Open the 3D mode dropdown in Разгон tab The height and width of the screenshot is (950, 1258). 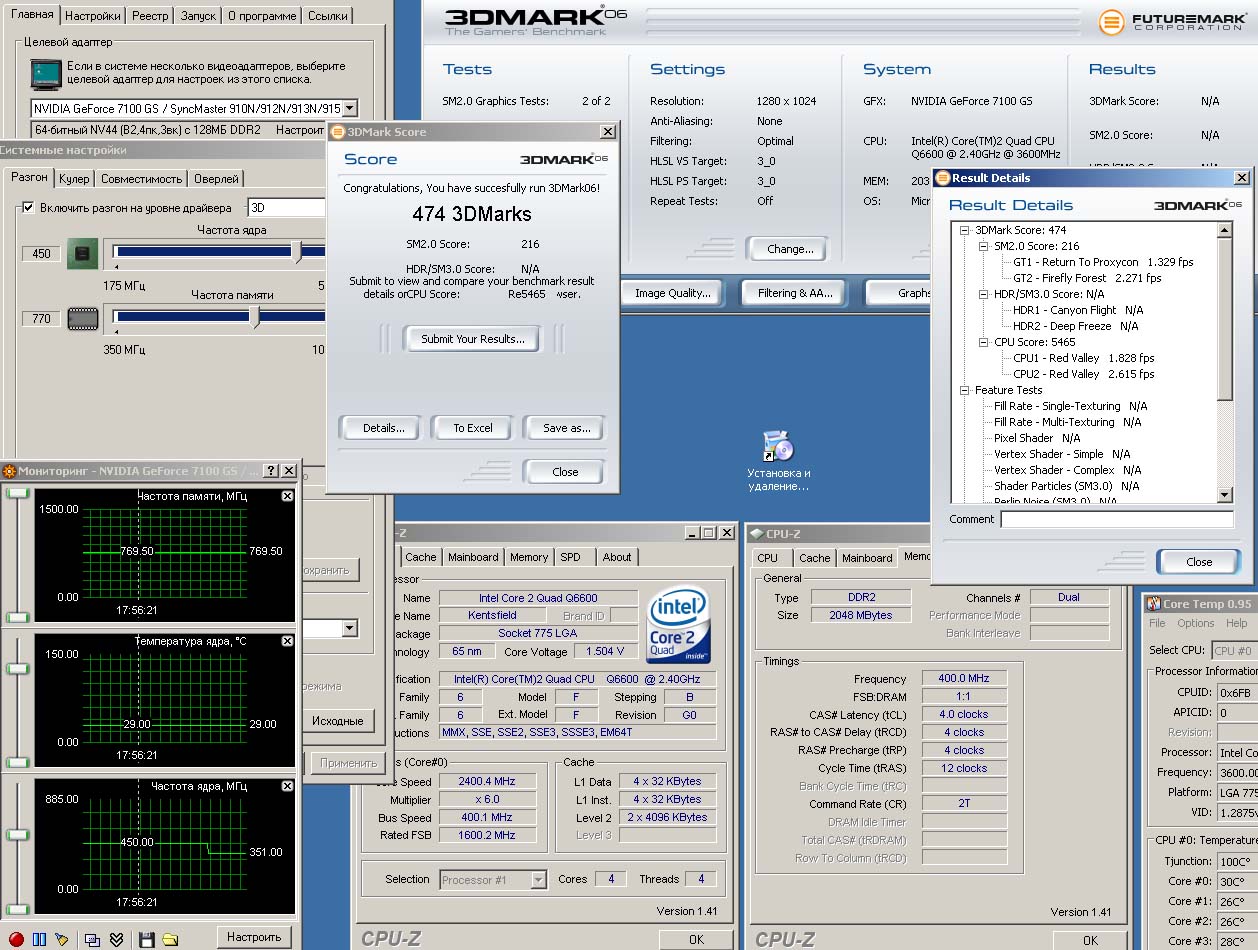[x=287, y=208]
